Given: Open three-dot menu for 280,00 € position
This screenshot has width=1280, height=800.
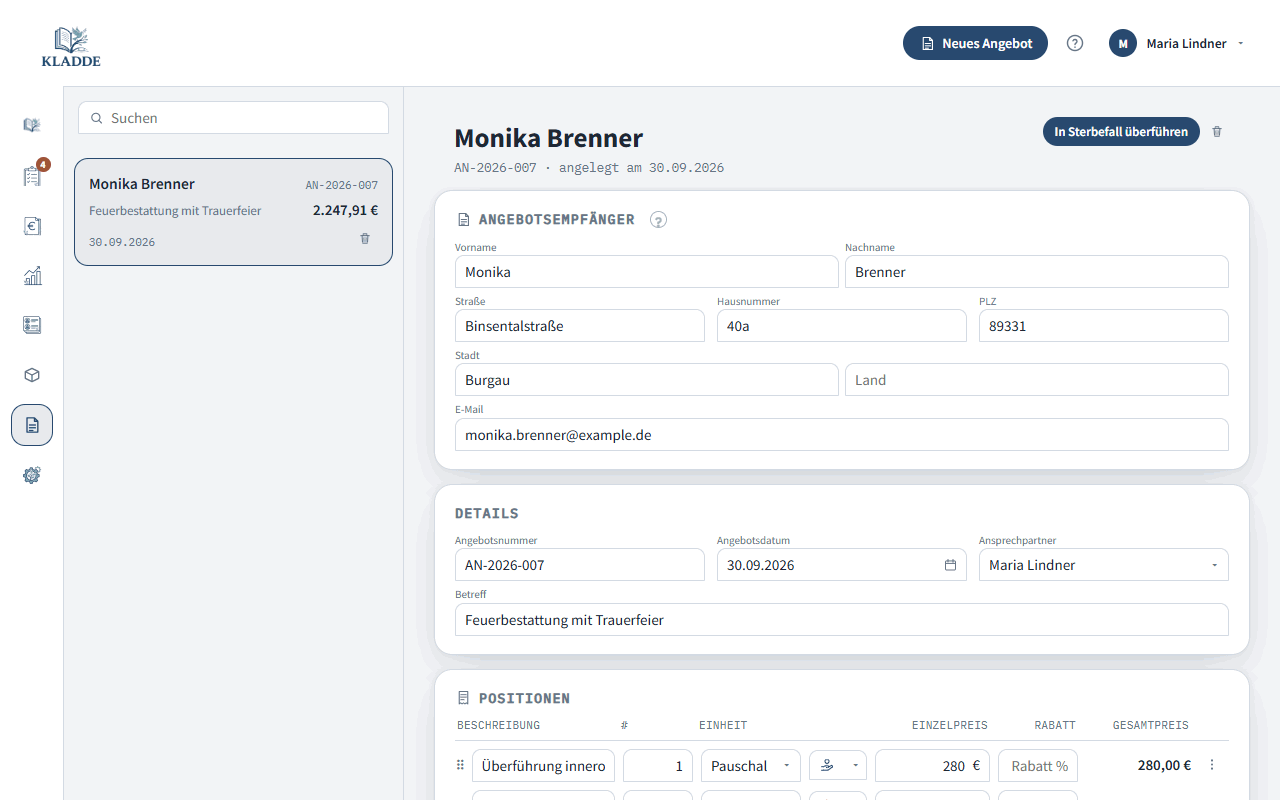Looking at the screenshot, I should coord(1212,765).
